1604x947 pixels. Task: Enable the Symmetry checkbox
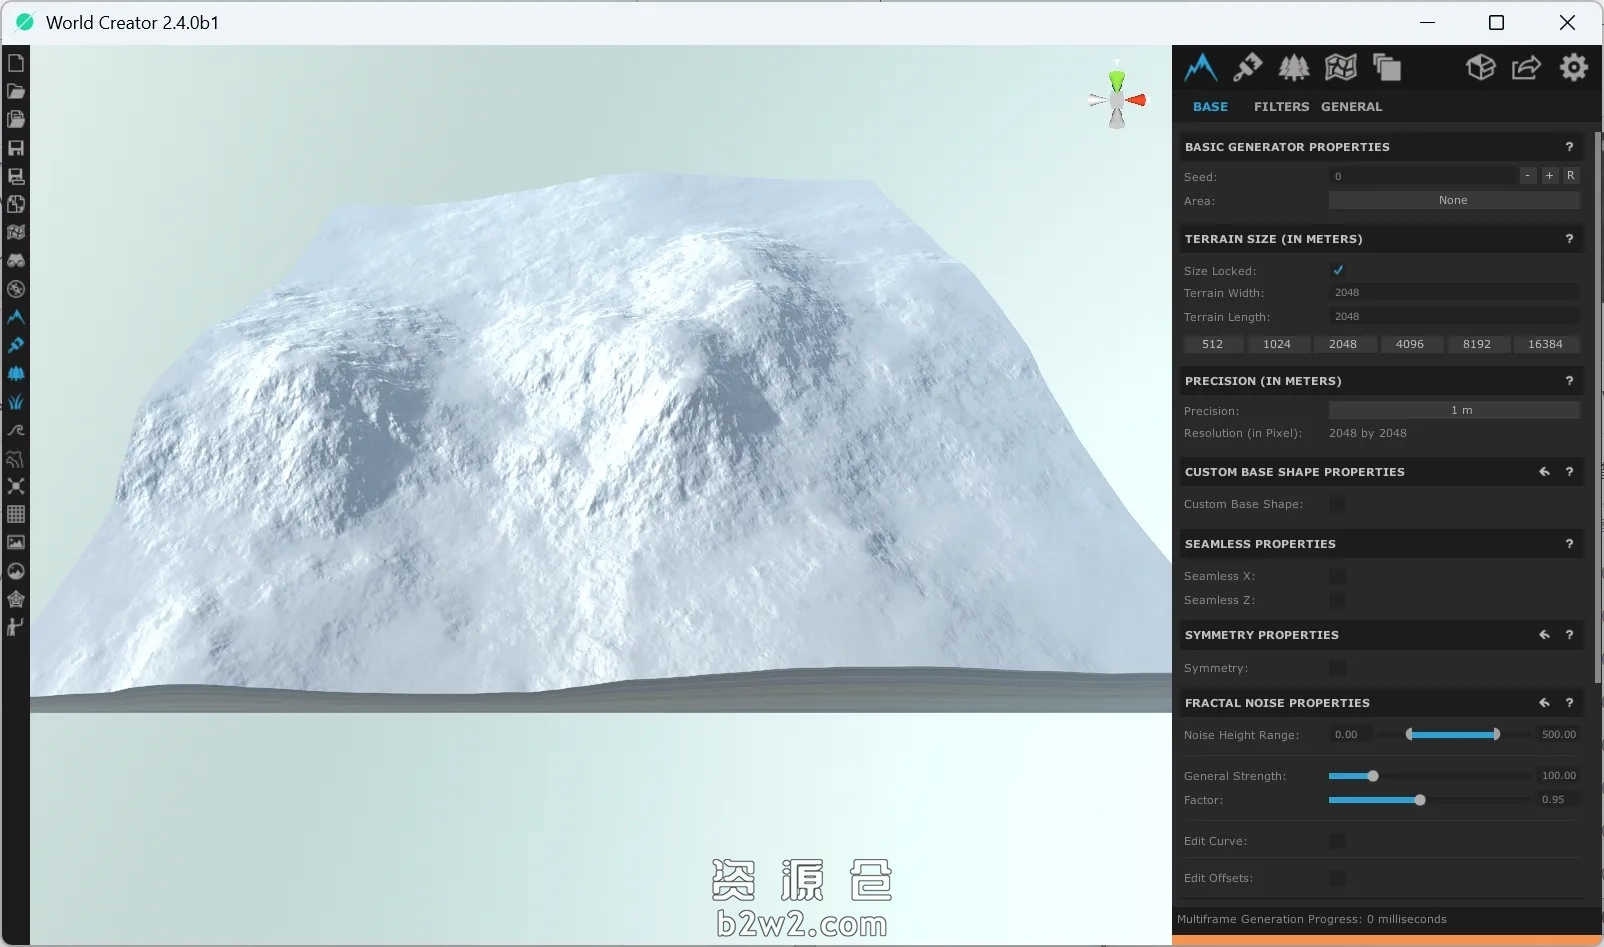(x=1338, y=668)
